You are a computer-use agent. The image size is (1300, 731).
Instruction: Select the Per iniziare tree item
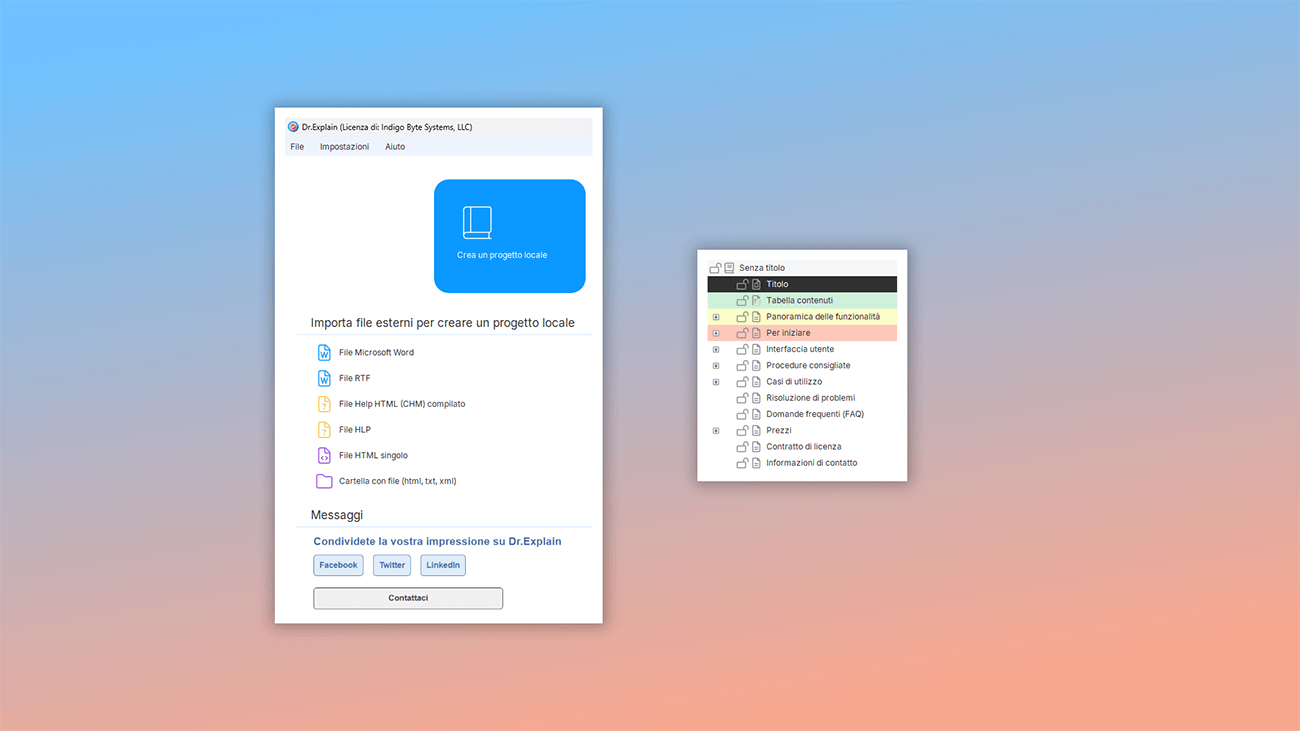pyautogui.click(x=790, y=332)
